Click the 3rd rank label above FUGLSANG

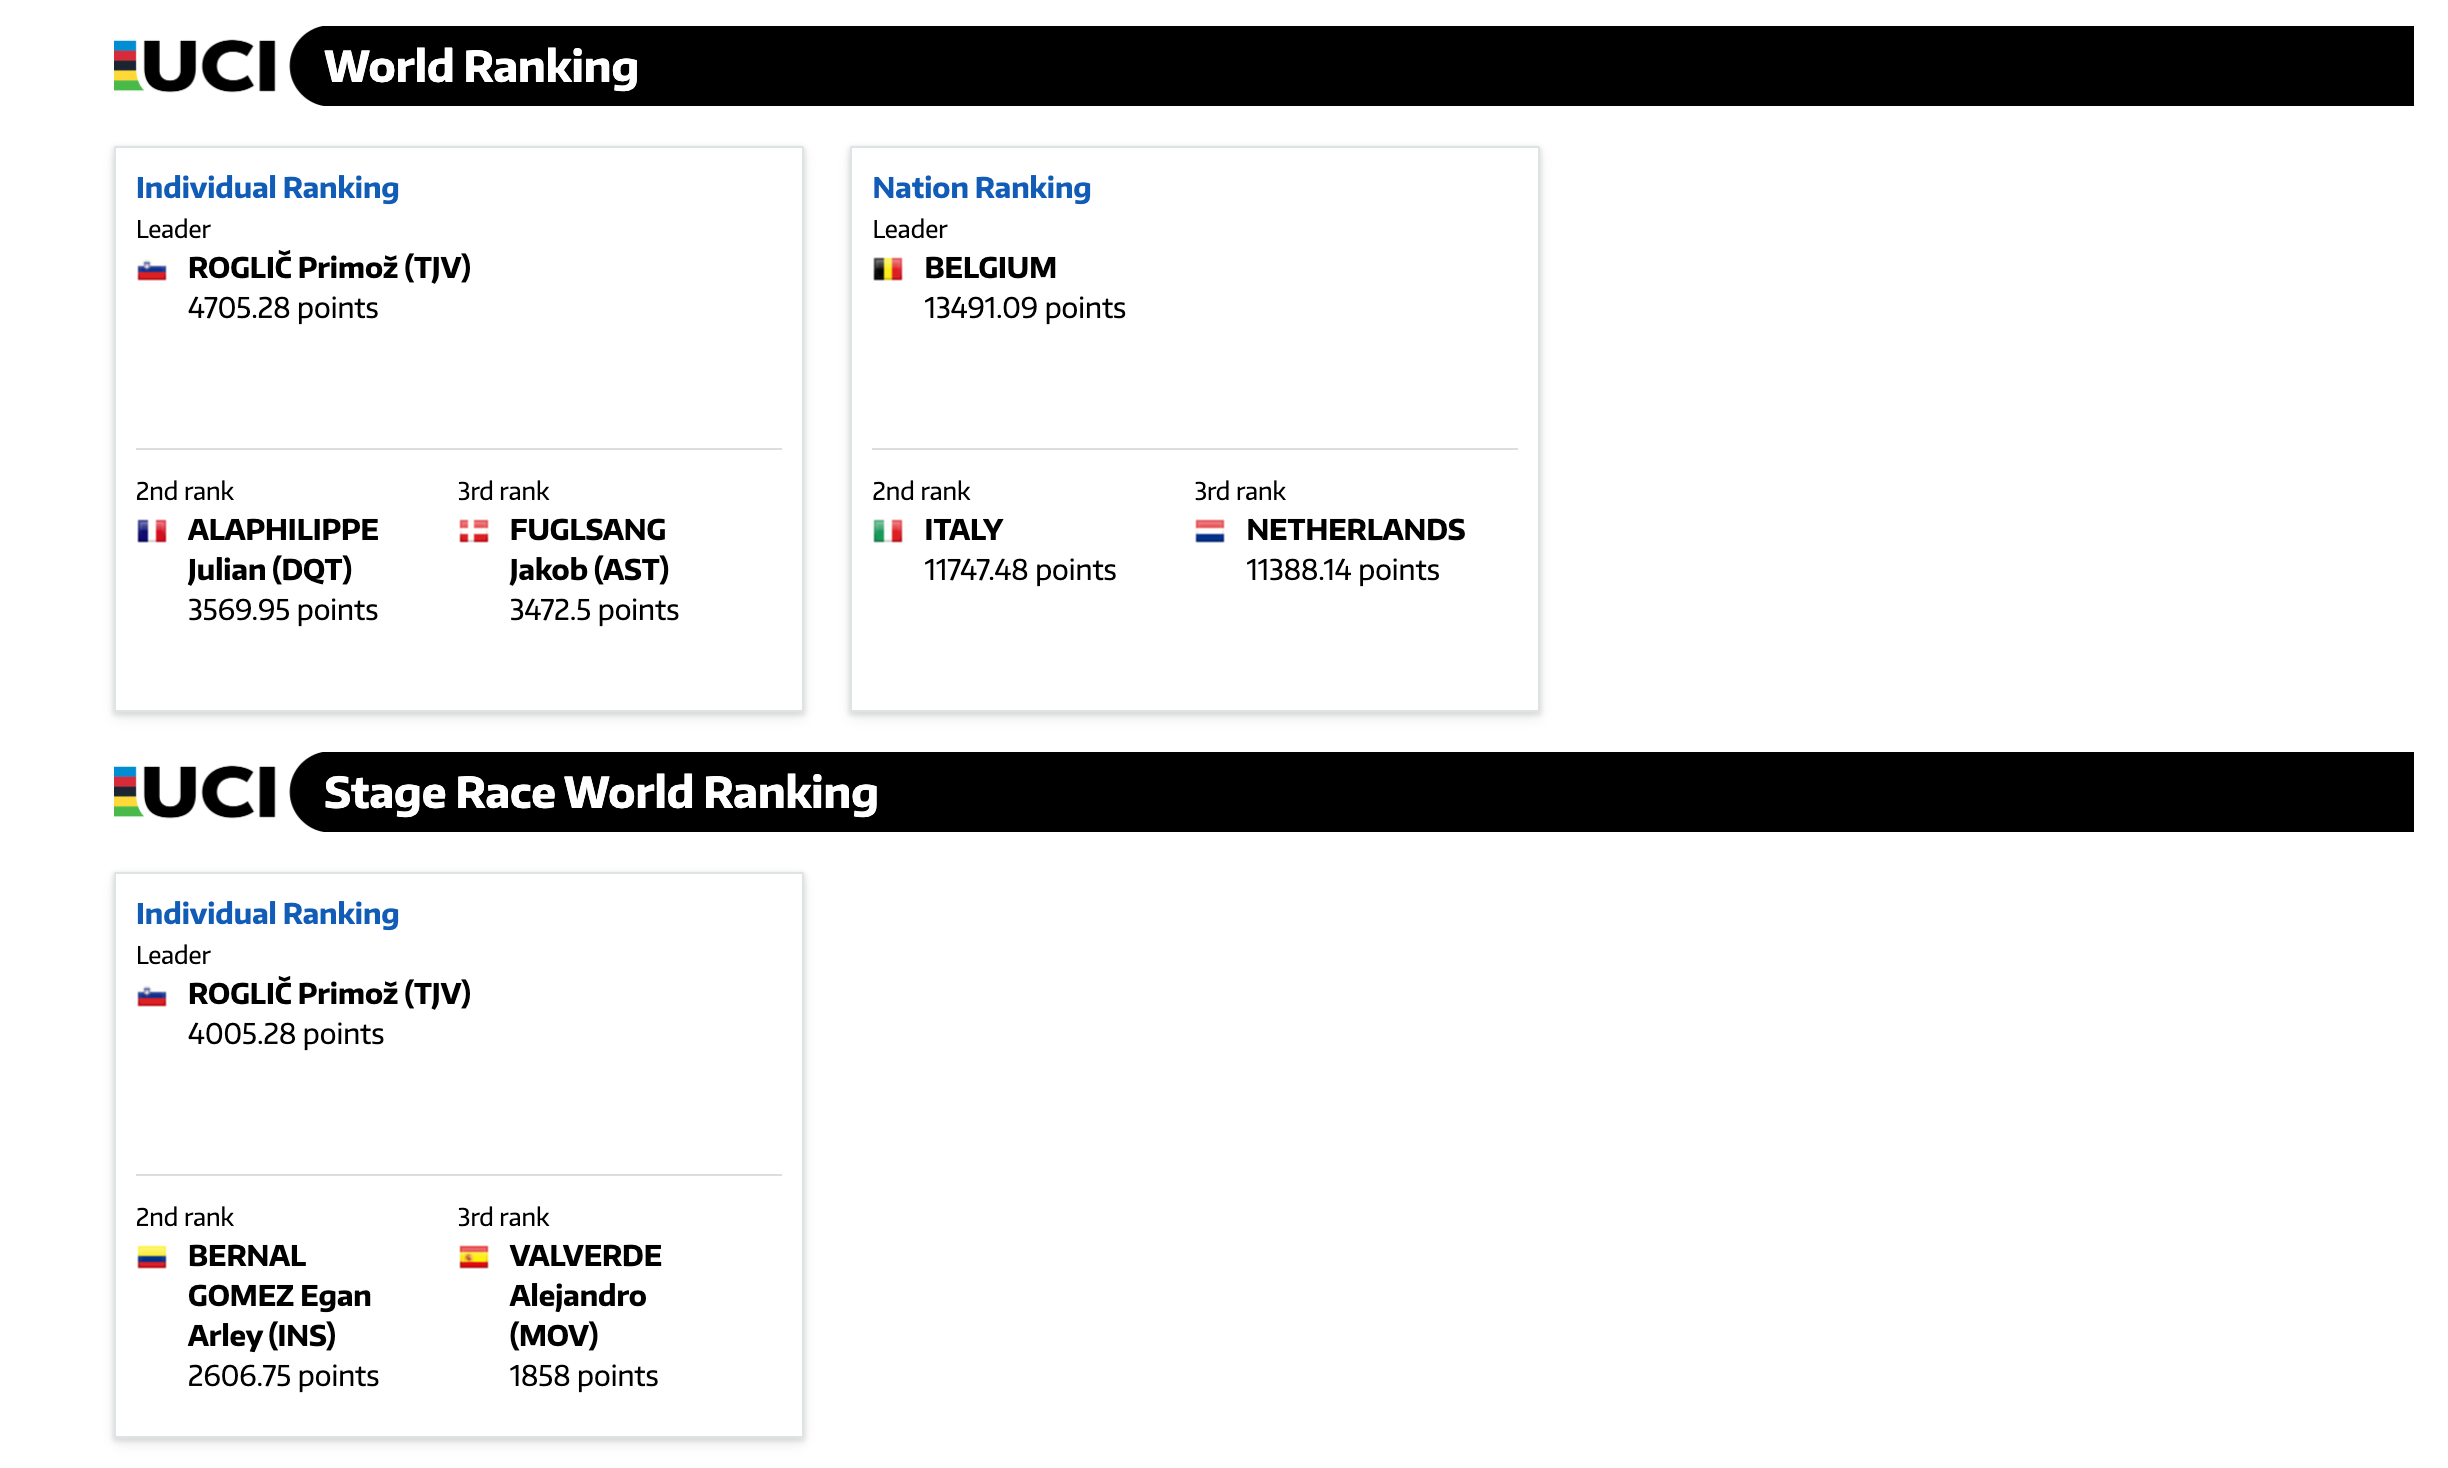503,491
